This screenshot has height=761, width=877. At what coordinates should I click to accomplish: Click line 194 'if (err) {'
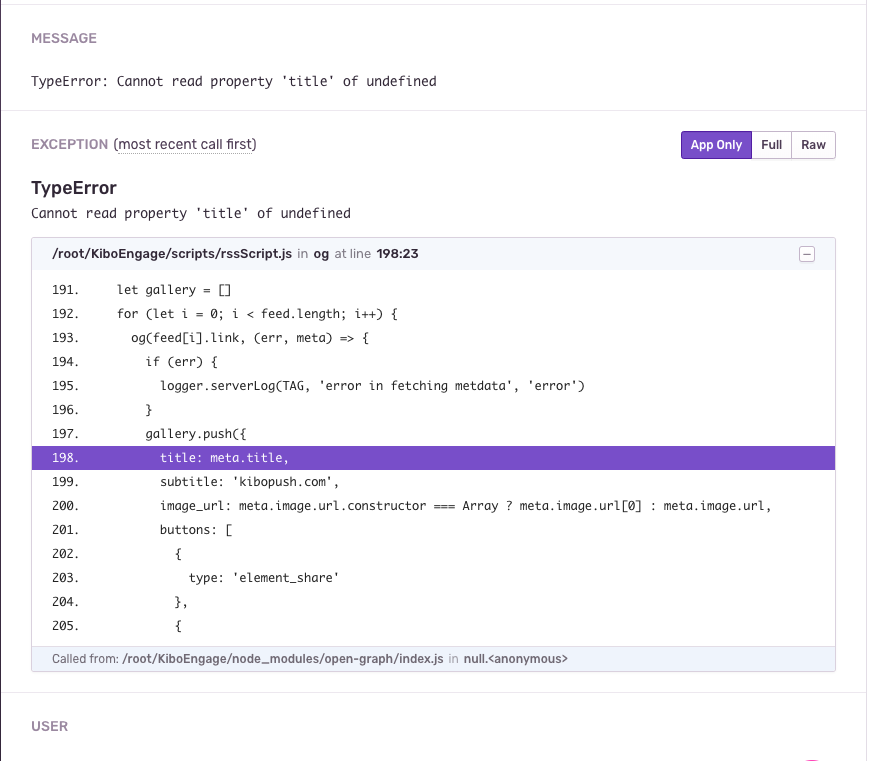tap(181, 362)
